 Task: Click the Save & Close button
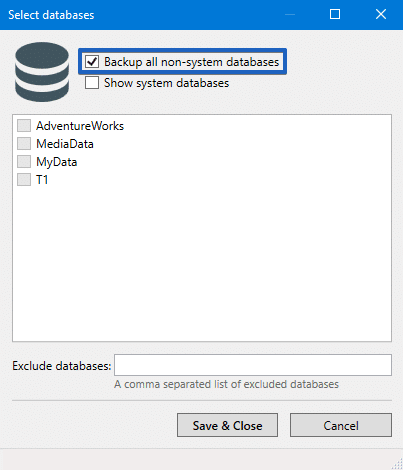coord(227,425)
